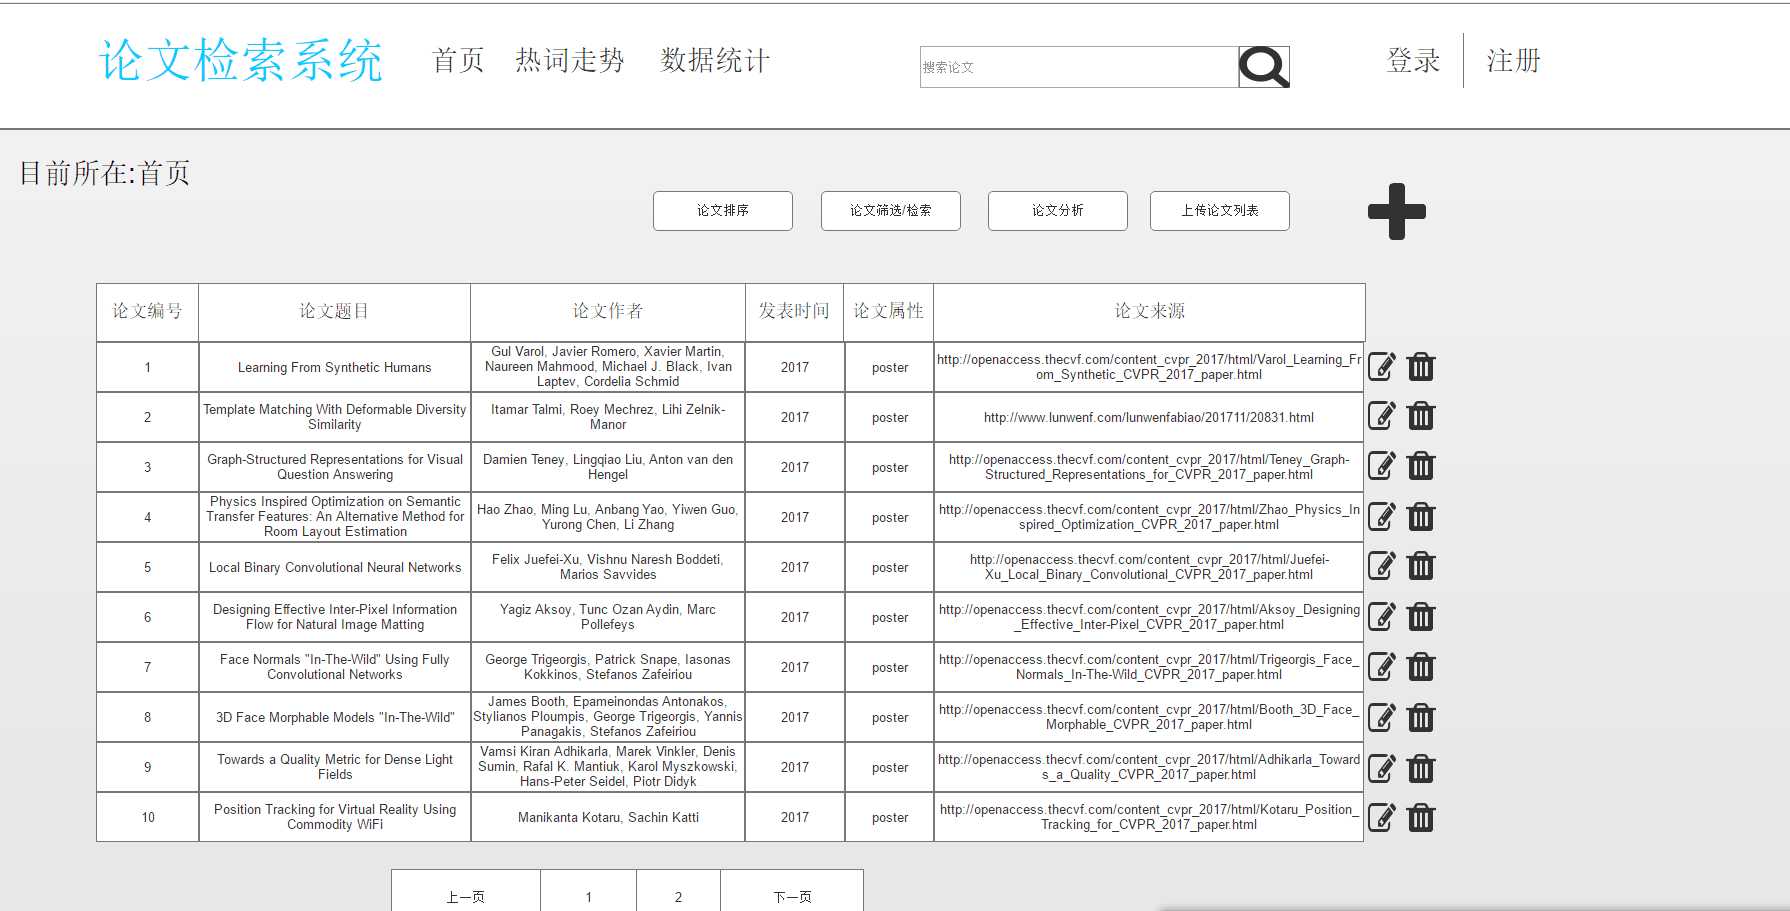
Task: Click the 论文题目 column header
Action: coord(334,312)
